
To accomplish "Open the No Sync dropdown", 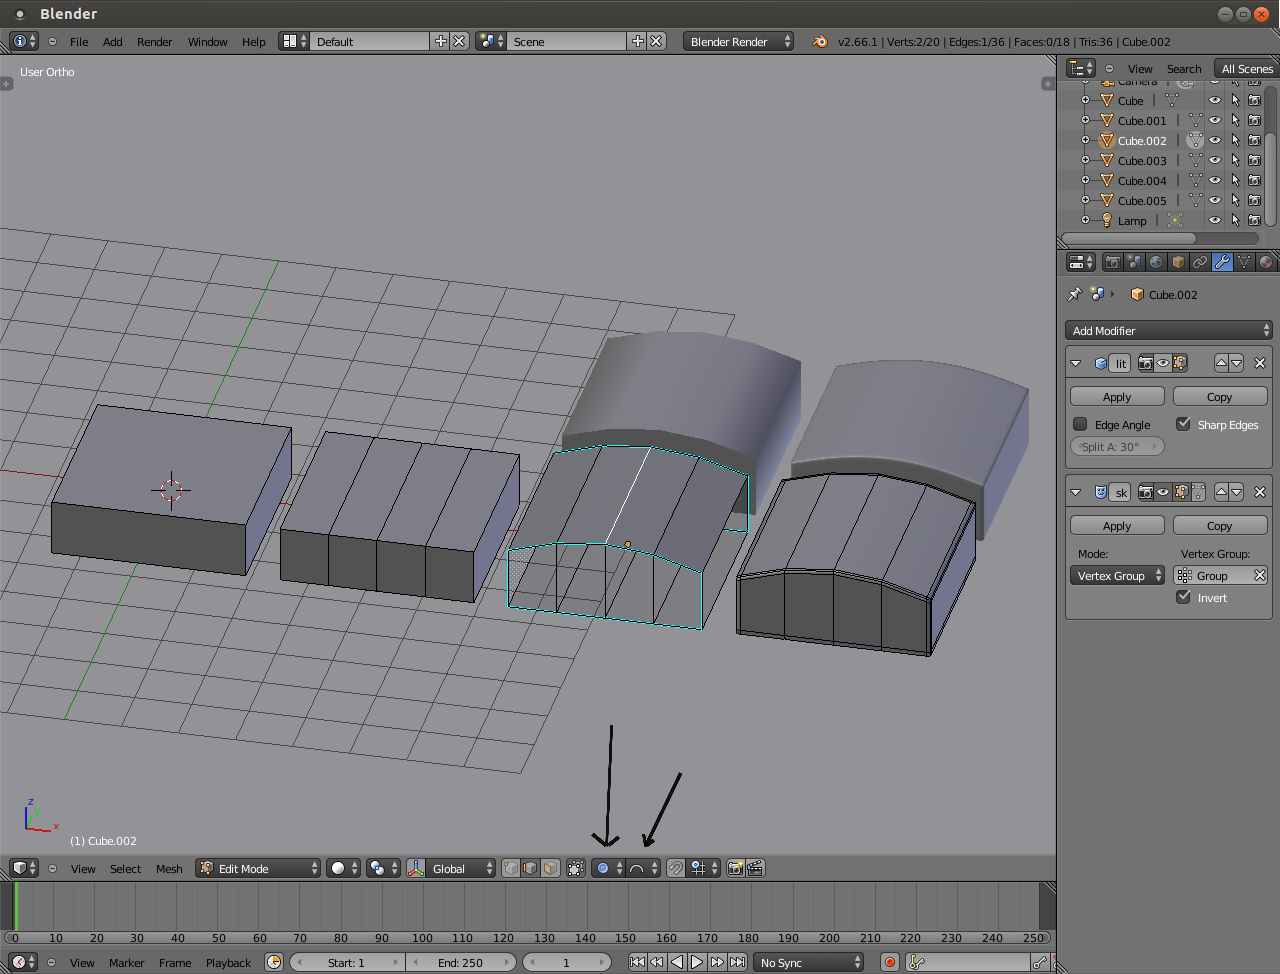I will [809, 962].
